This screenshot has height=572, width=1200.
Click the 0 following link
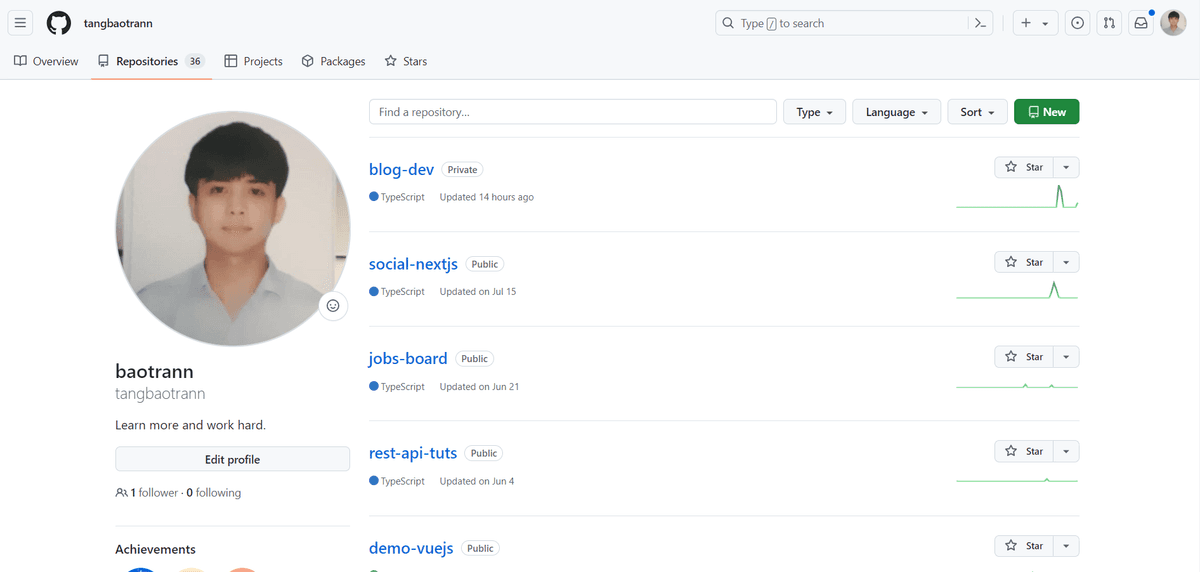pyautogui.click(x=213, y=493)
